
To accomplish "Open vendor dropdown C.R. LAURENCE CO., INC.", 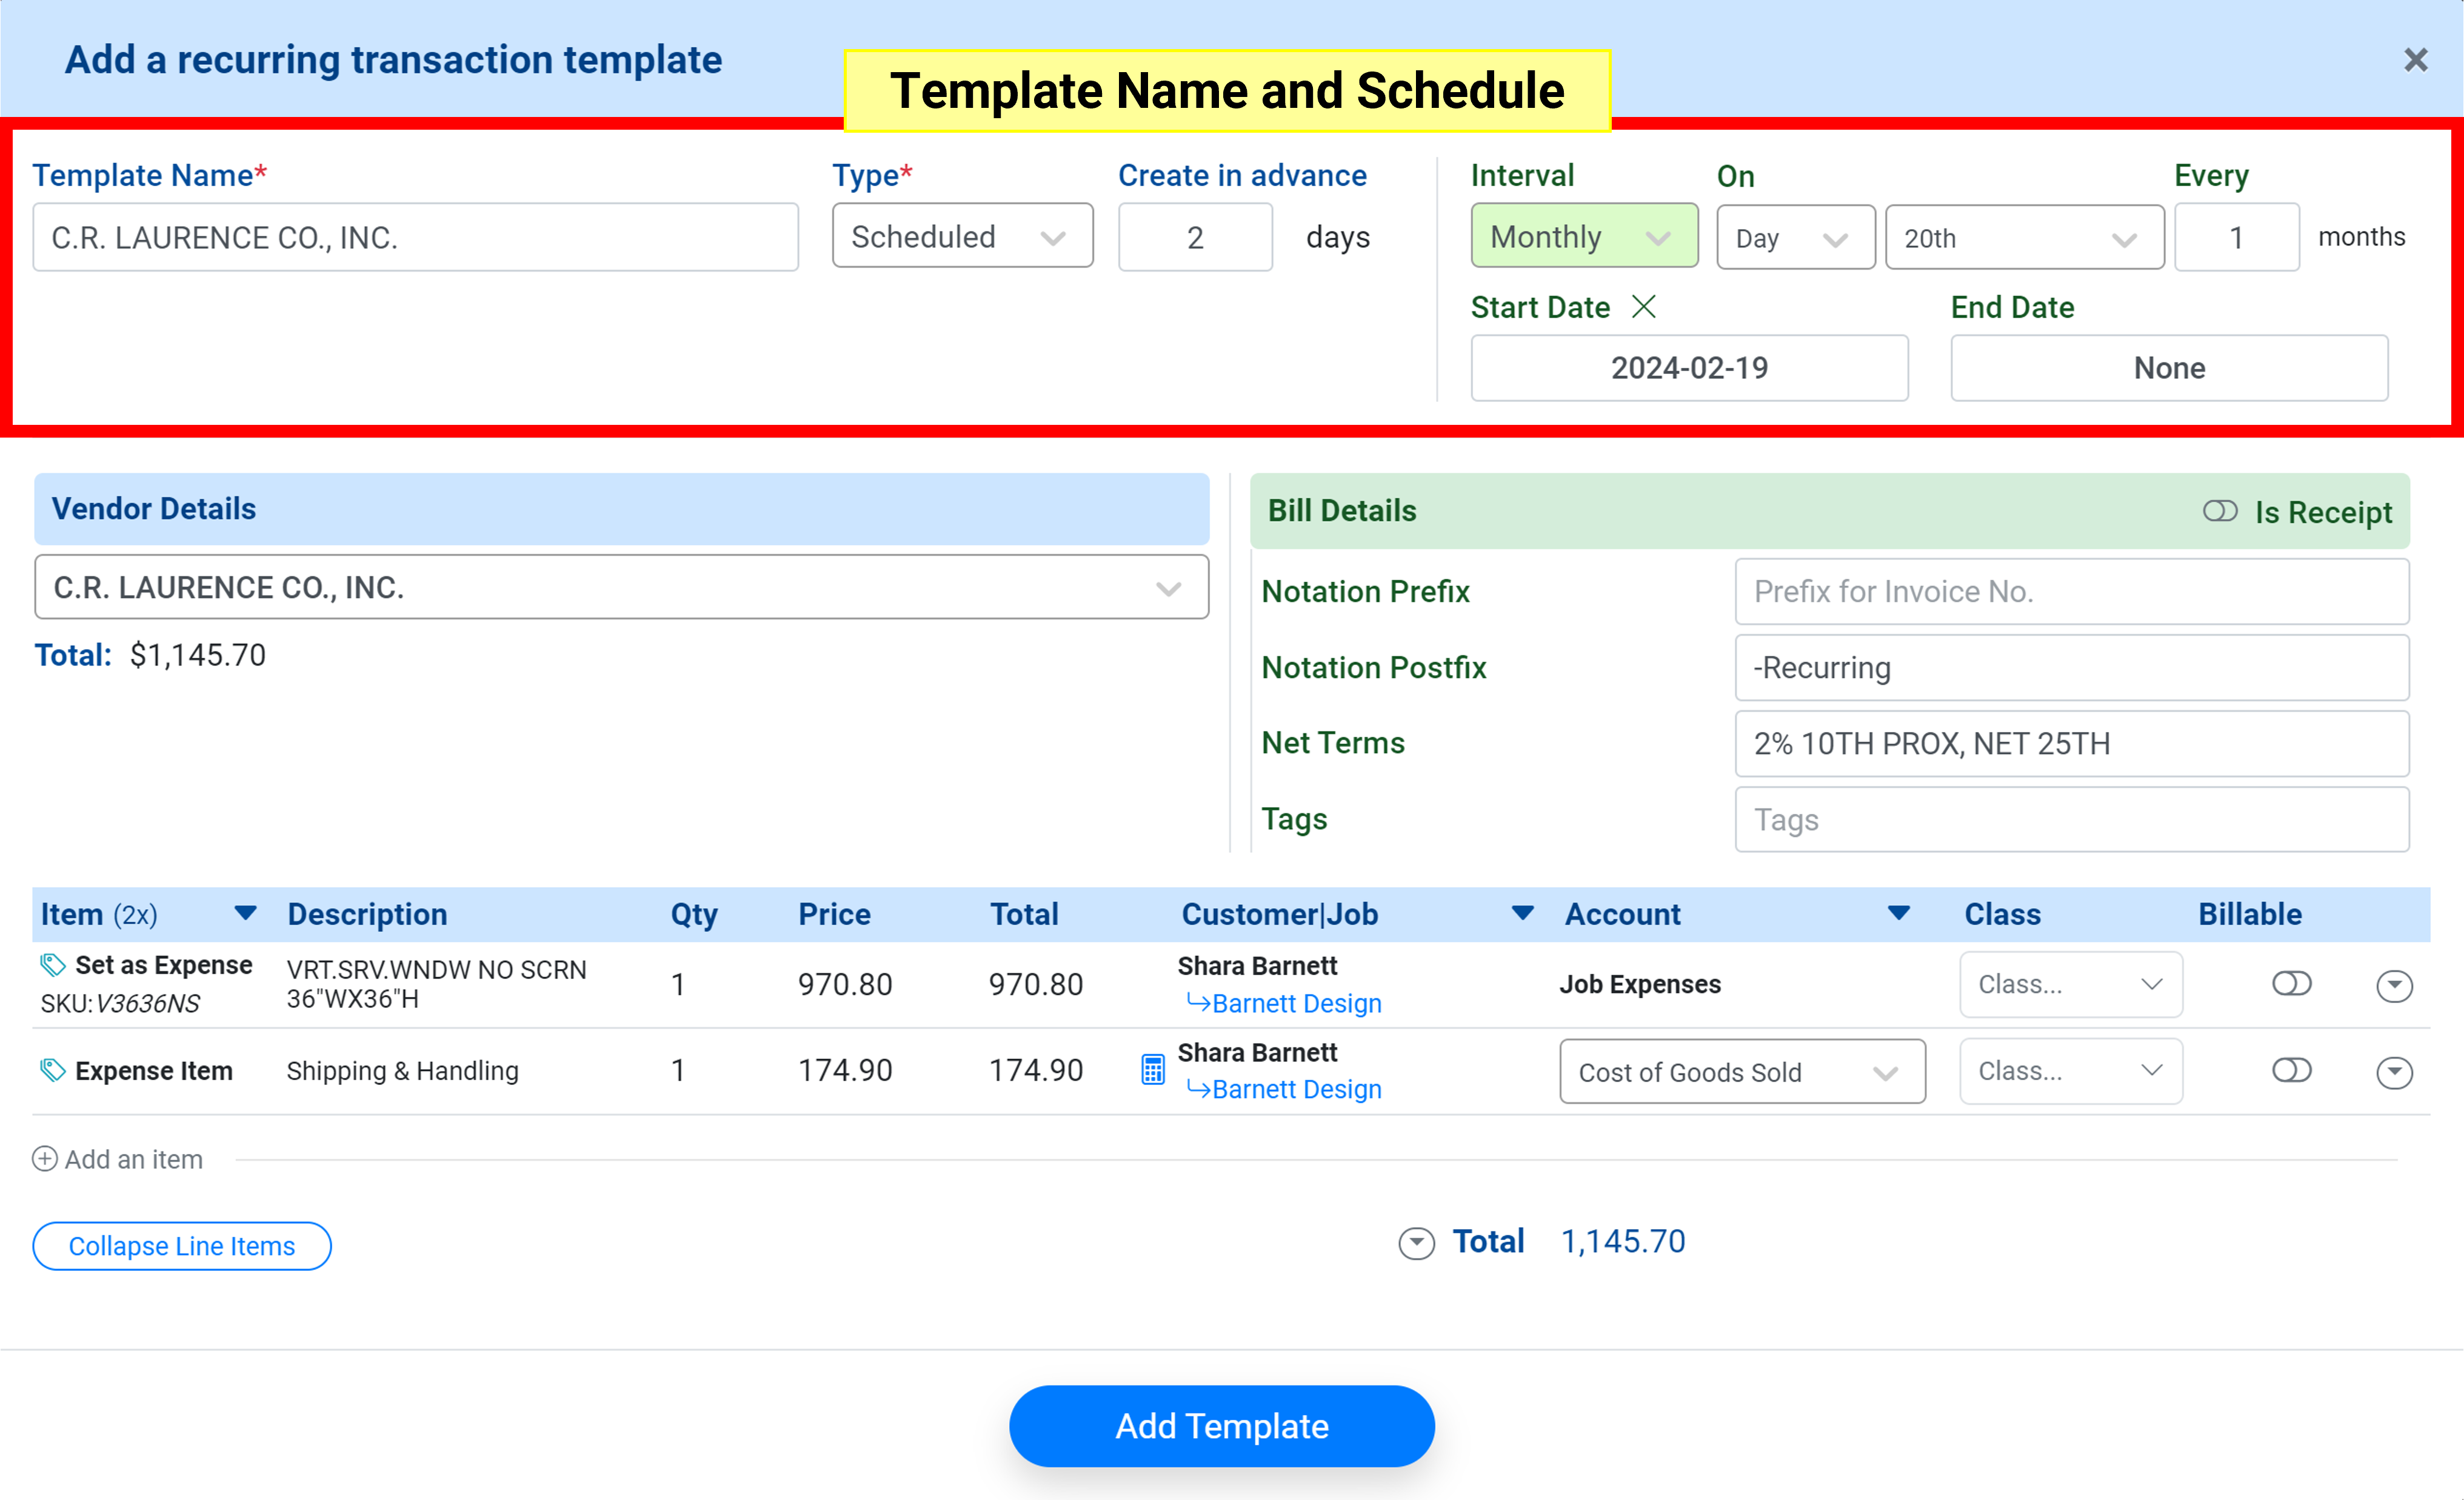I will tap(621, 587).
